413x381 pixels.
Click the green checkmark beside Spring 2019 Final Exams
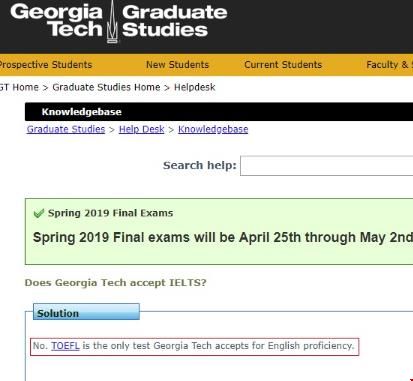(39, 213)
